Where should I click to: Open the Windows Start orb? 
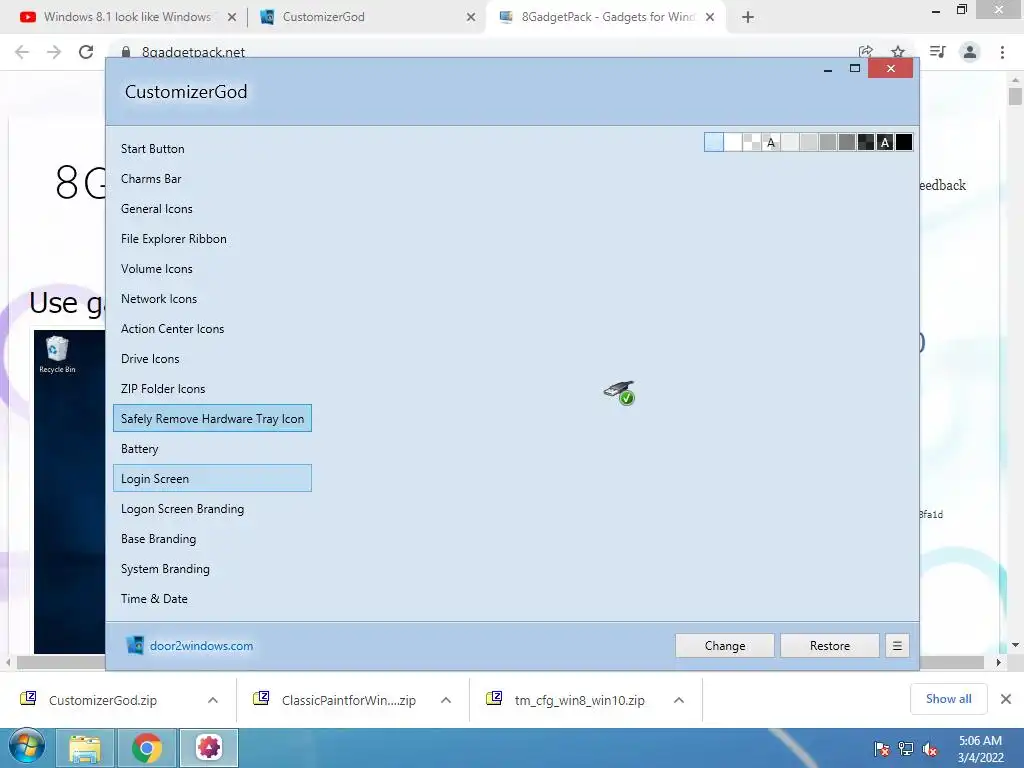tap(27, 747)
